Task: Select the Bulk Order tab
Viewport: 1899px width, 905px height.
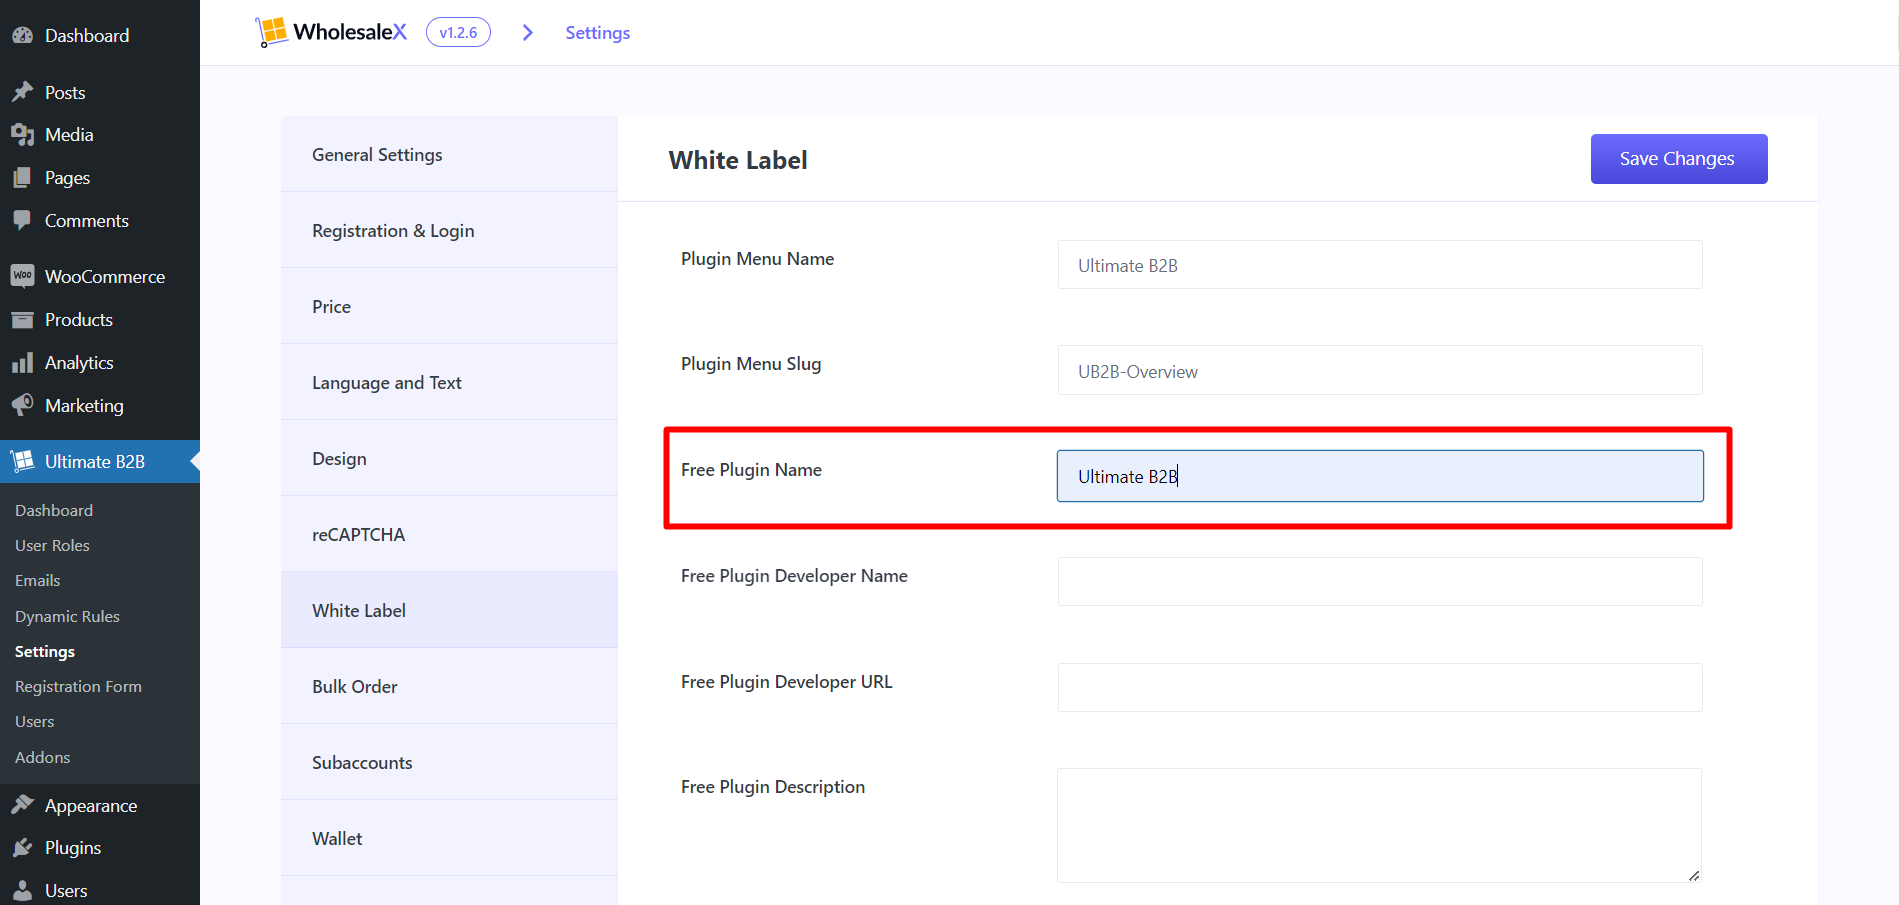Action: coord(449,686)
